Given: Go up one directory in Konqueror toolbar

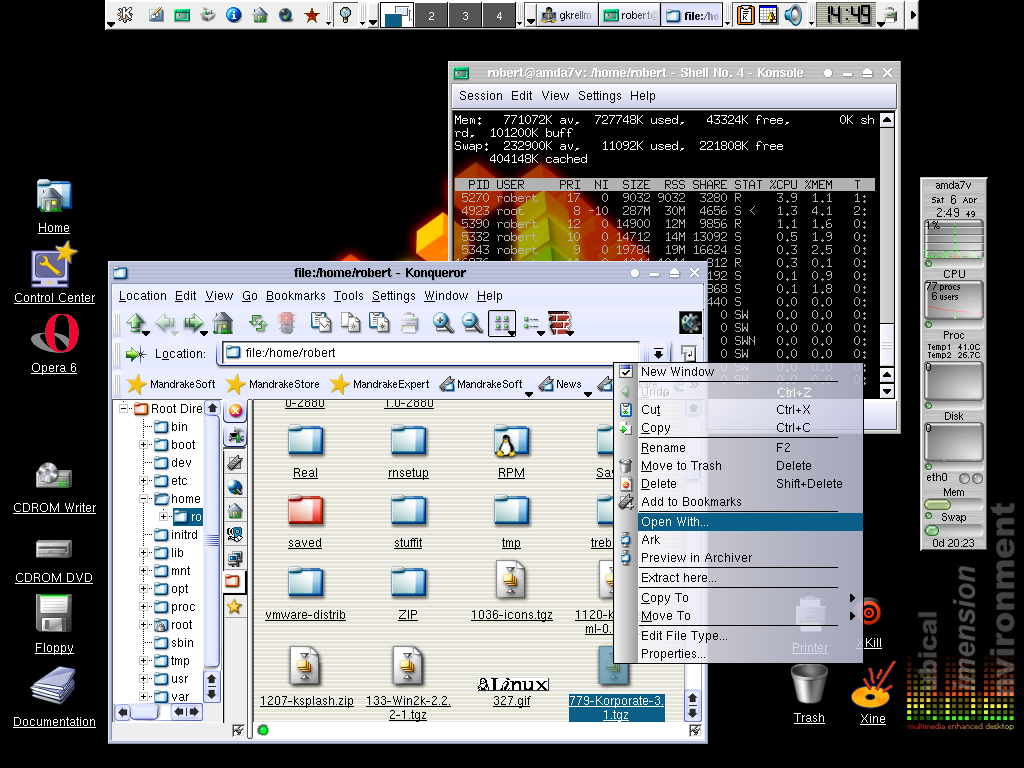Looking at the screenshot, I should pos(136,322).
